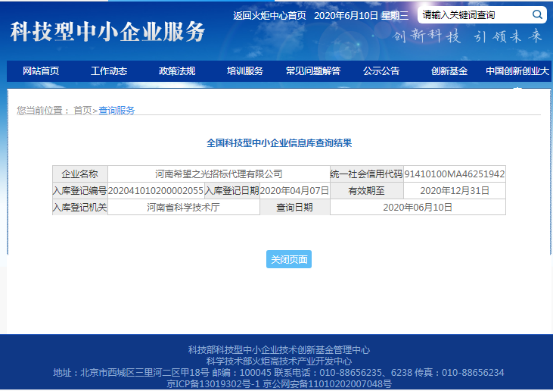The width and height of the screenshot is (554, 391).
Task: Select 政策法规 navigation item
Action: (x=177, y=71)
